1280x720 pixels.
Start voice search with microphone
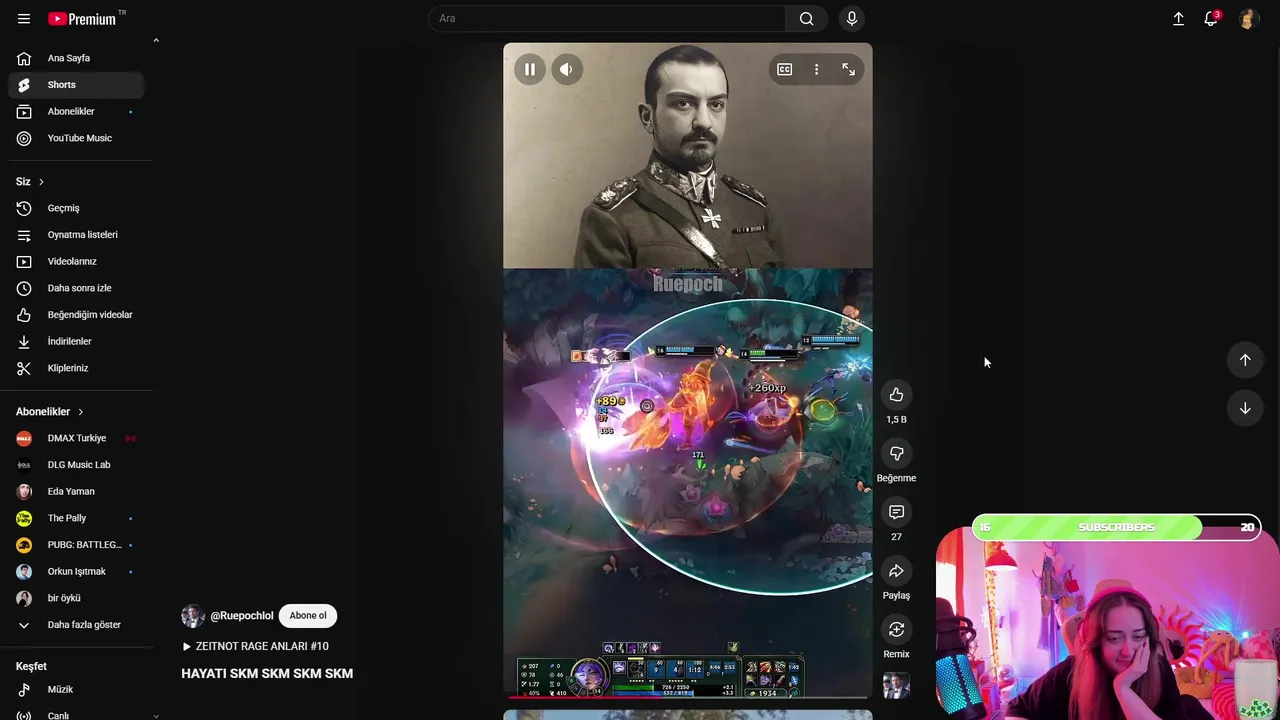[852, 19]
